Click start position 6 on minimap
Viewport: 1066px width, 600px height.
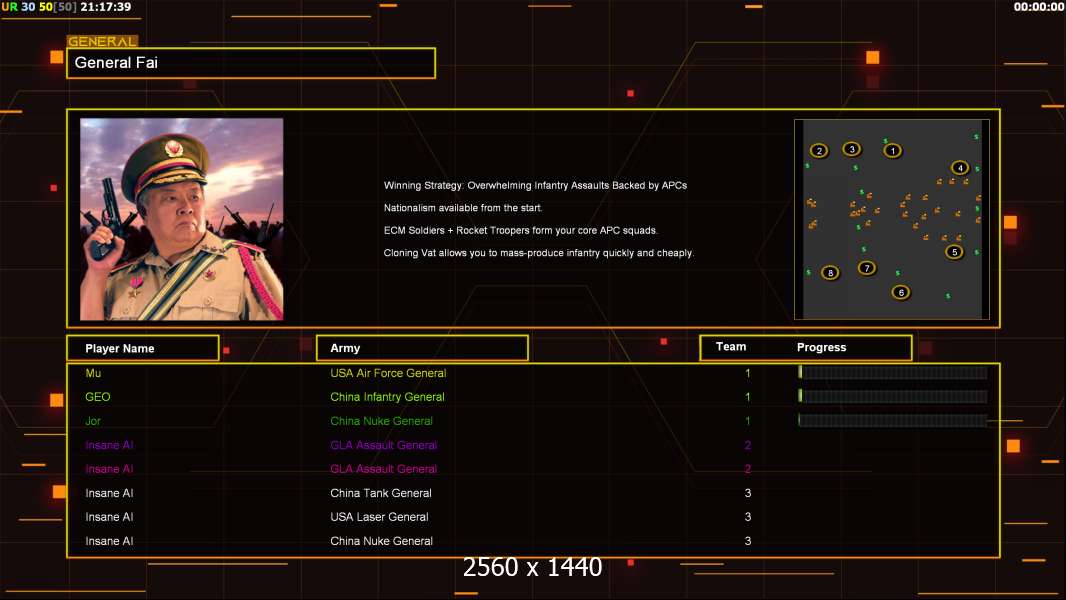901,292
